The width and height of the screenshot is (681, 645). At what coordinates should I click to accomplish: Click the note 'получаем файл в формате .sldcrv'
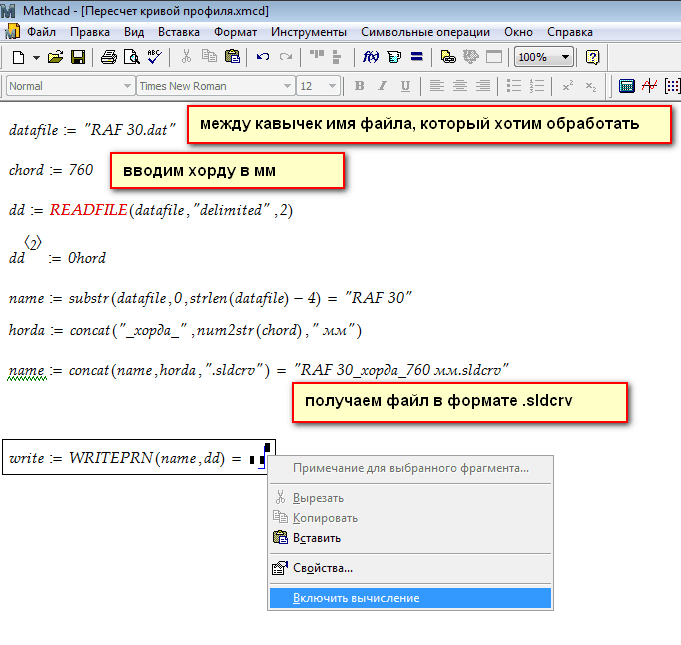460,402
